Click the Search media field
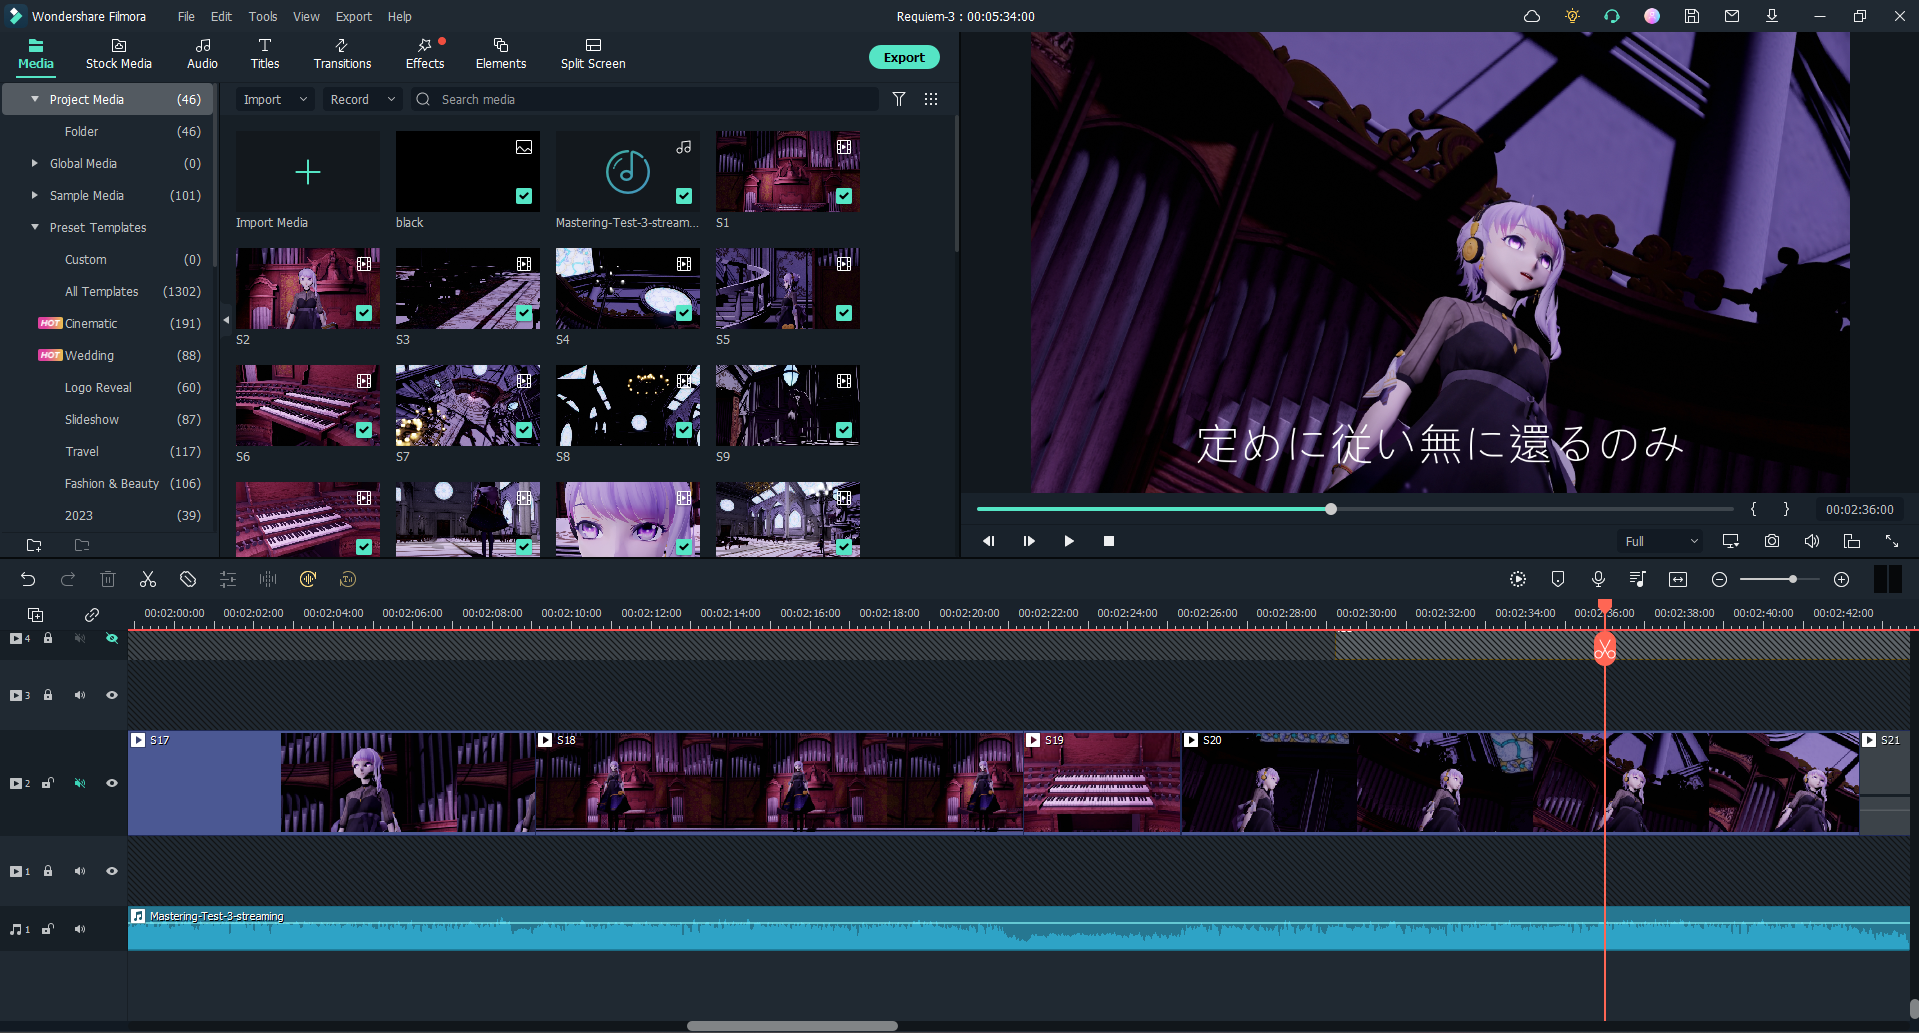 pos(645,99)
